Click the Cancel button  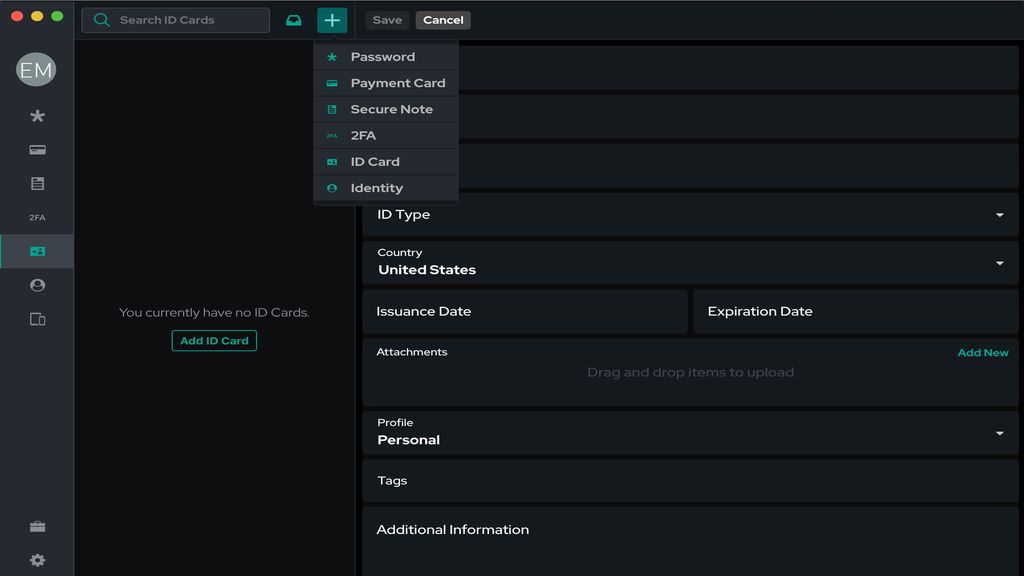point(443,20)
